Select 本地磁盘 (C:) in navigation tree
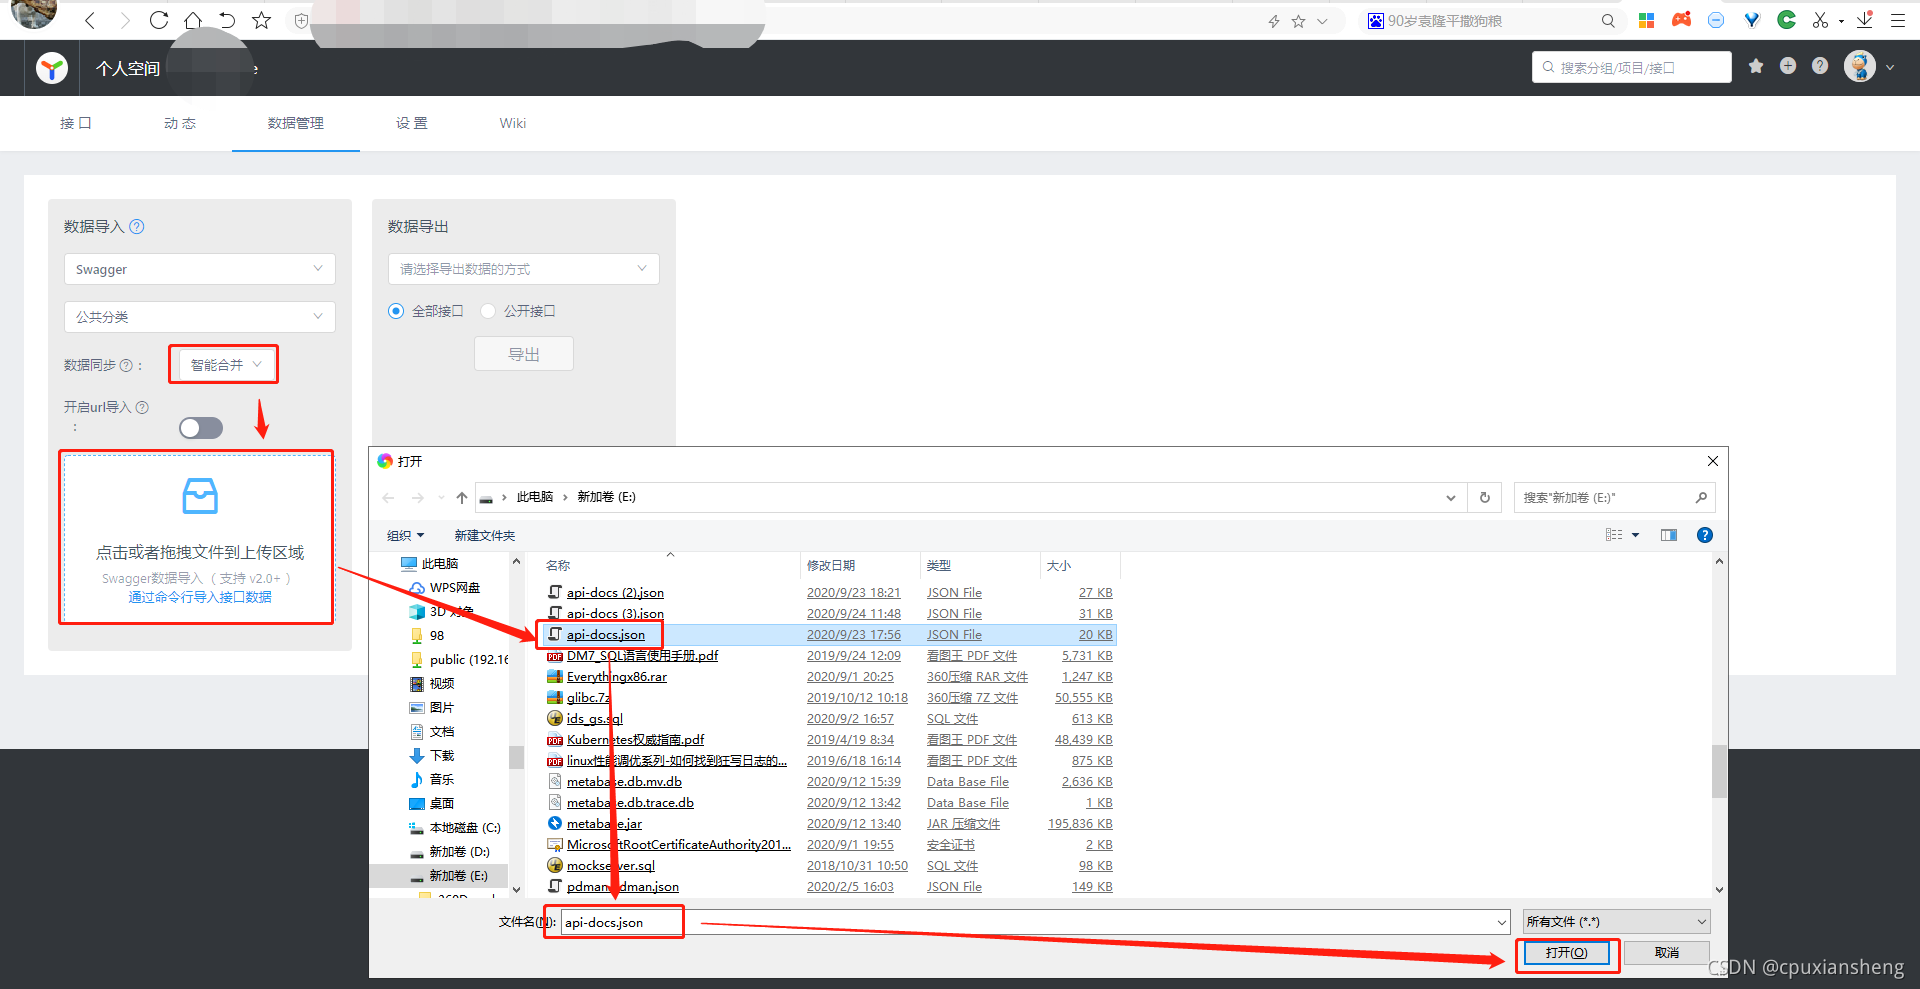This screenshot has width=1920, height=989. point(464,828)
